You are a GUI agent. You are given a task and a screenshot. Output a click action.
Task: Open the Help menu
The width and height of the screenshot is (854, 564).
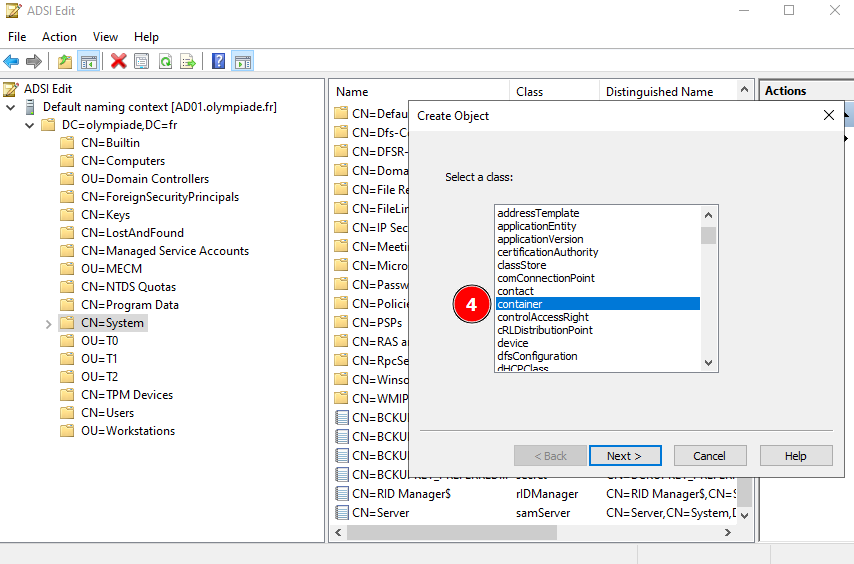pyautogui.click(x=147, y=36)
